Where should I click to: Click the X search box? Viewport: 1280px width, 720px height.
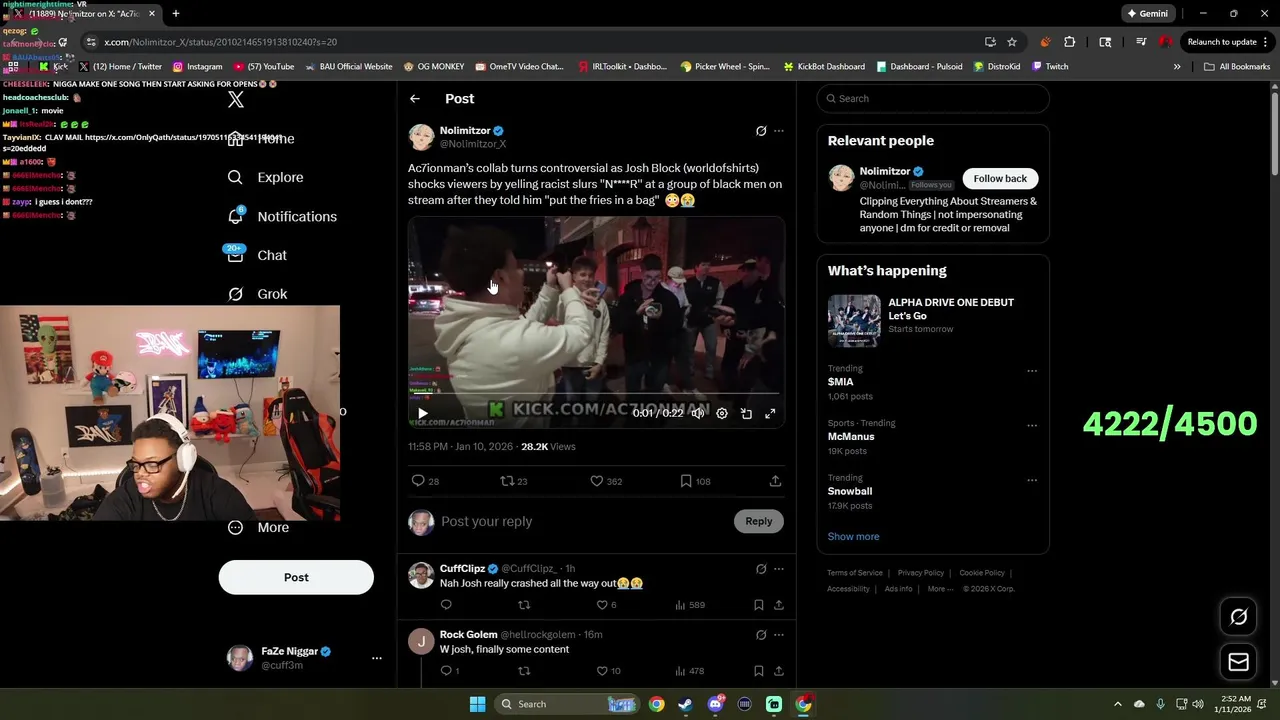(933, 98)
